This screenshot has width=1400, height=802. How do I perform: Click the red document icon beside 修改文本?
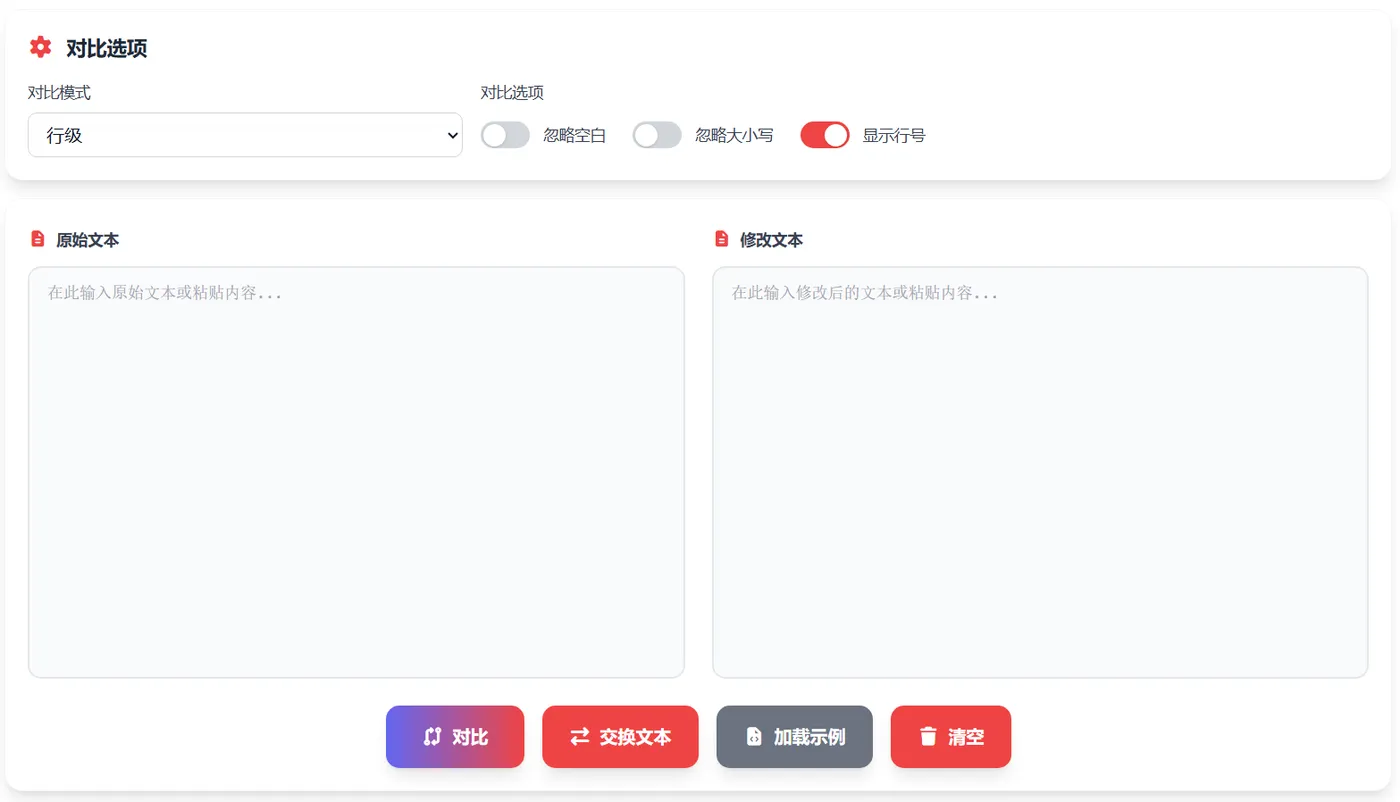tap(720, 238)
